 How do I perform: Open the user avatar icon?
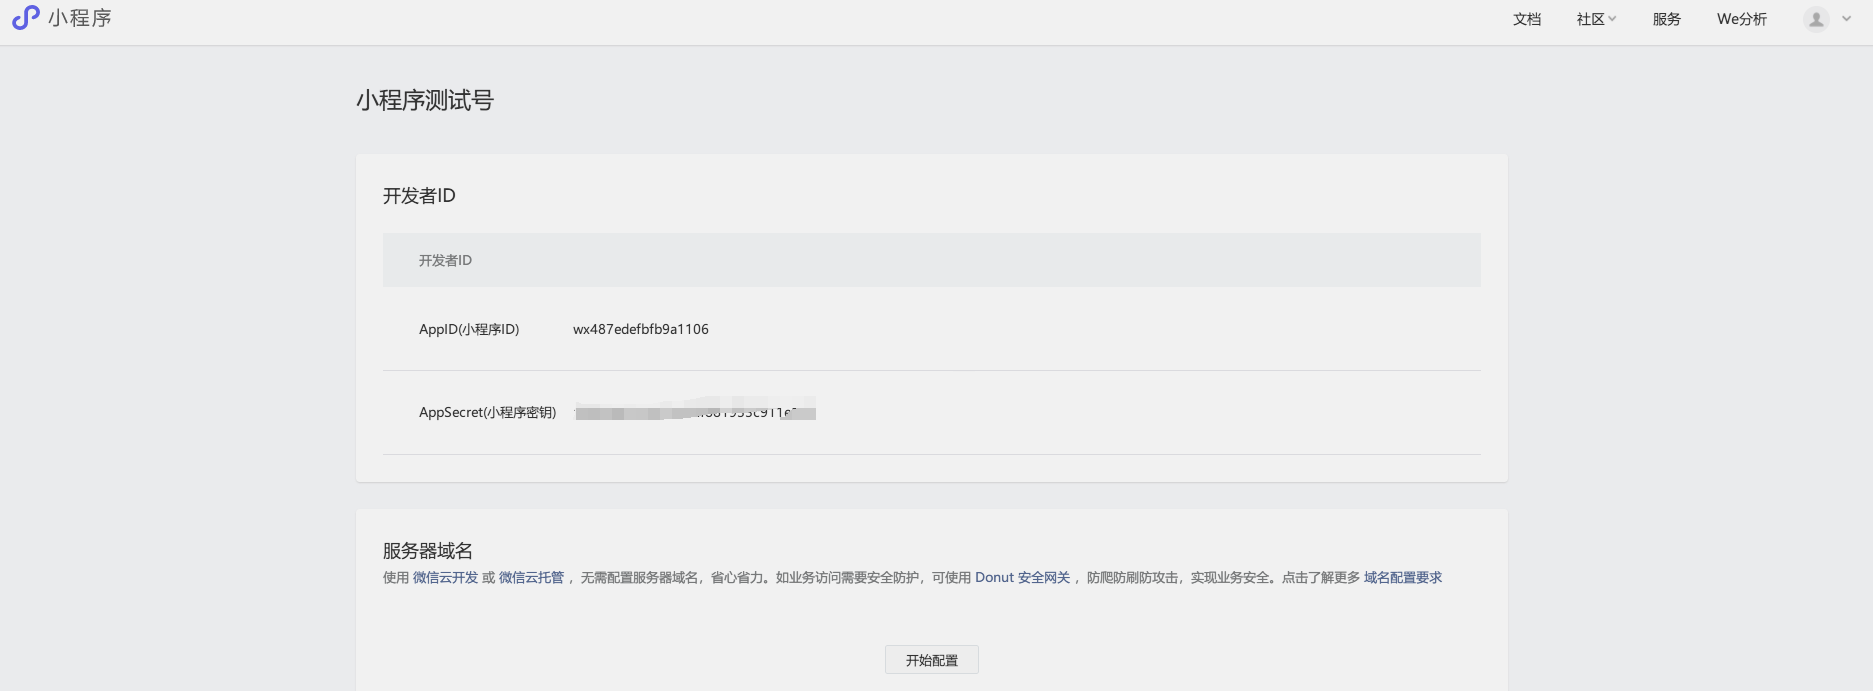(1816, 19)
